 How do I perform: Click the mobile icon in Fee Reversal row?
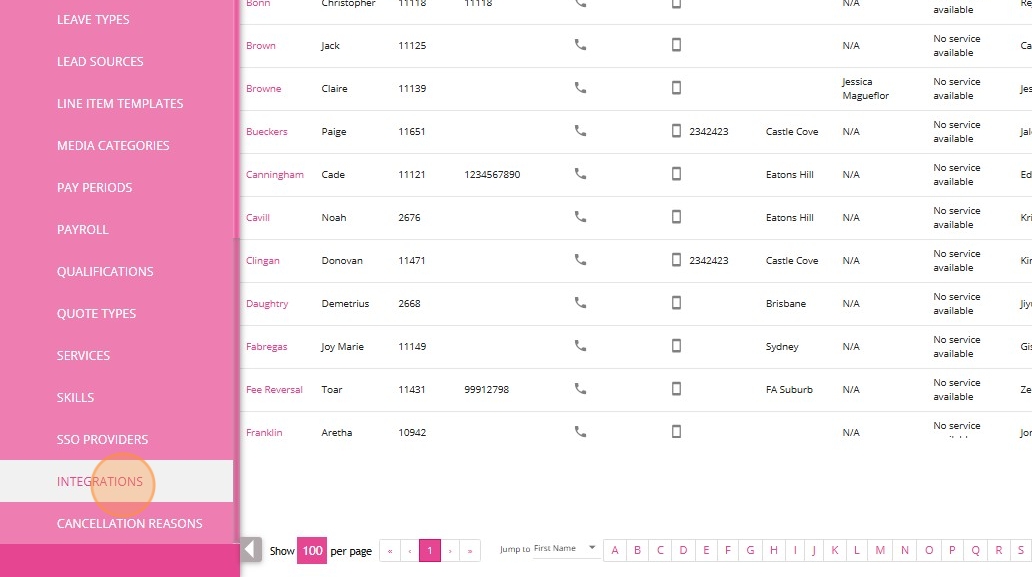tap(676, 389)
